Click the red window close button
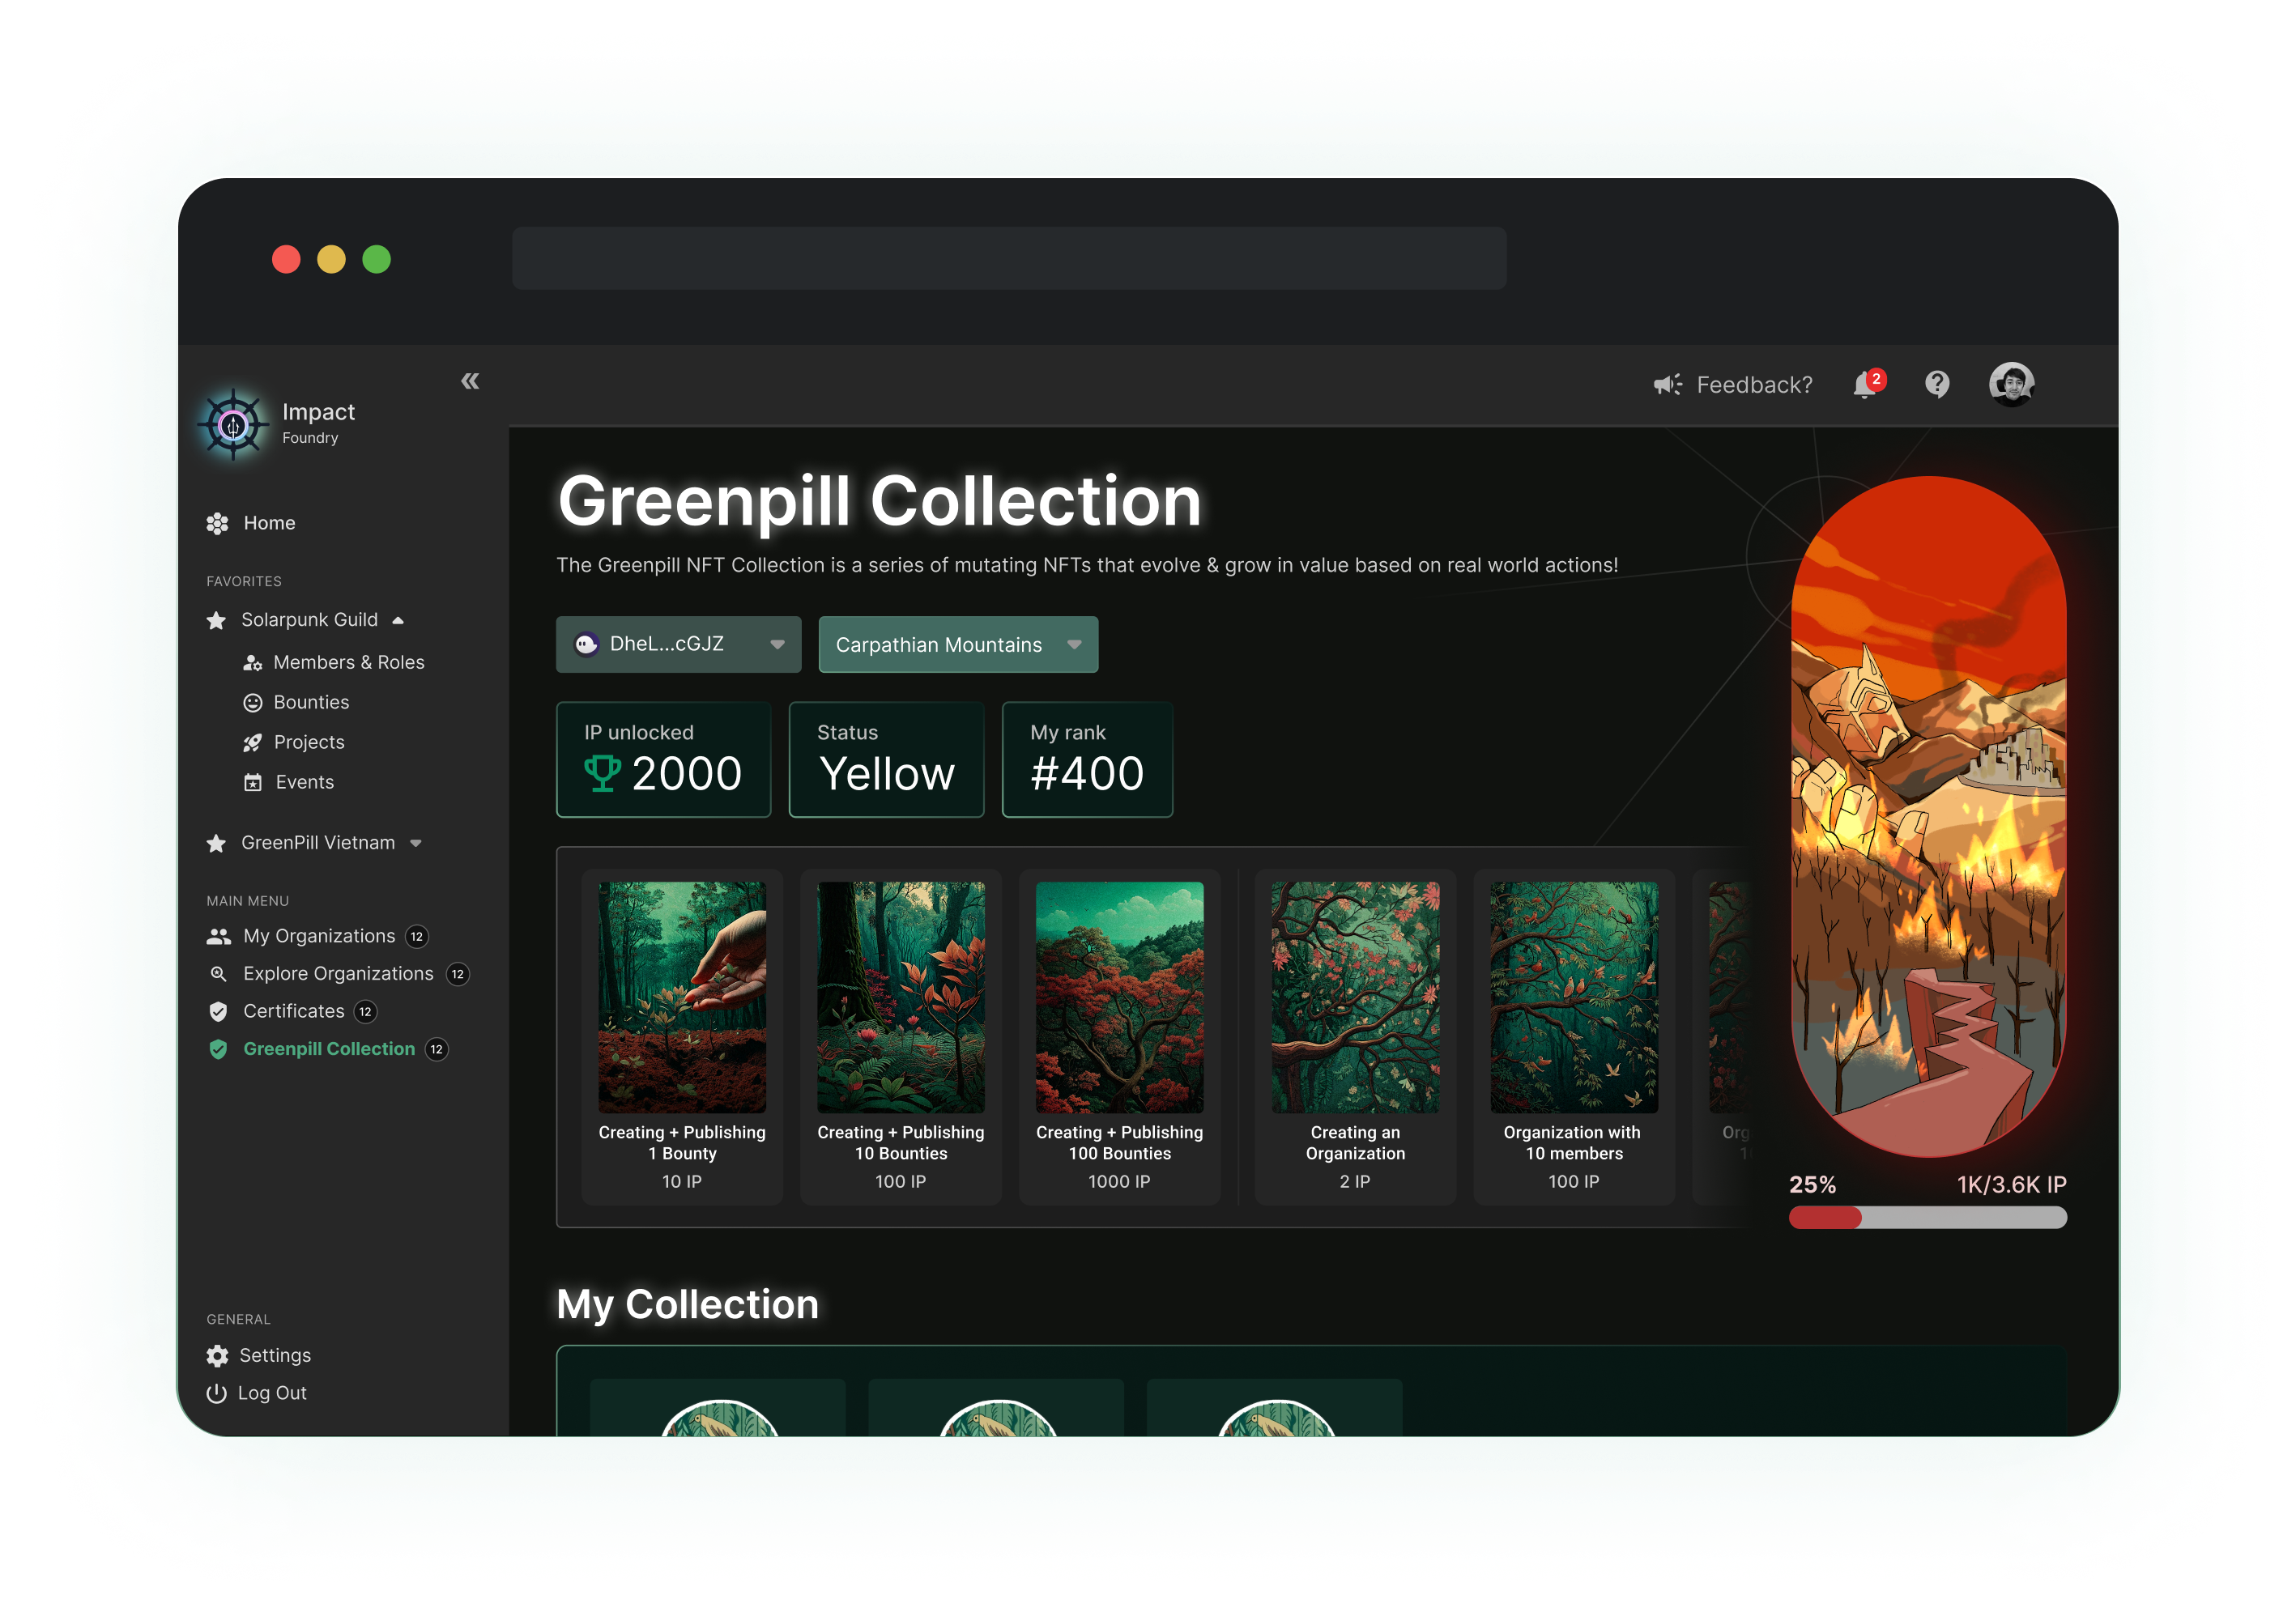The image size is (2296, 1612). (286, 259)
